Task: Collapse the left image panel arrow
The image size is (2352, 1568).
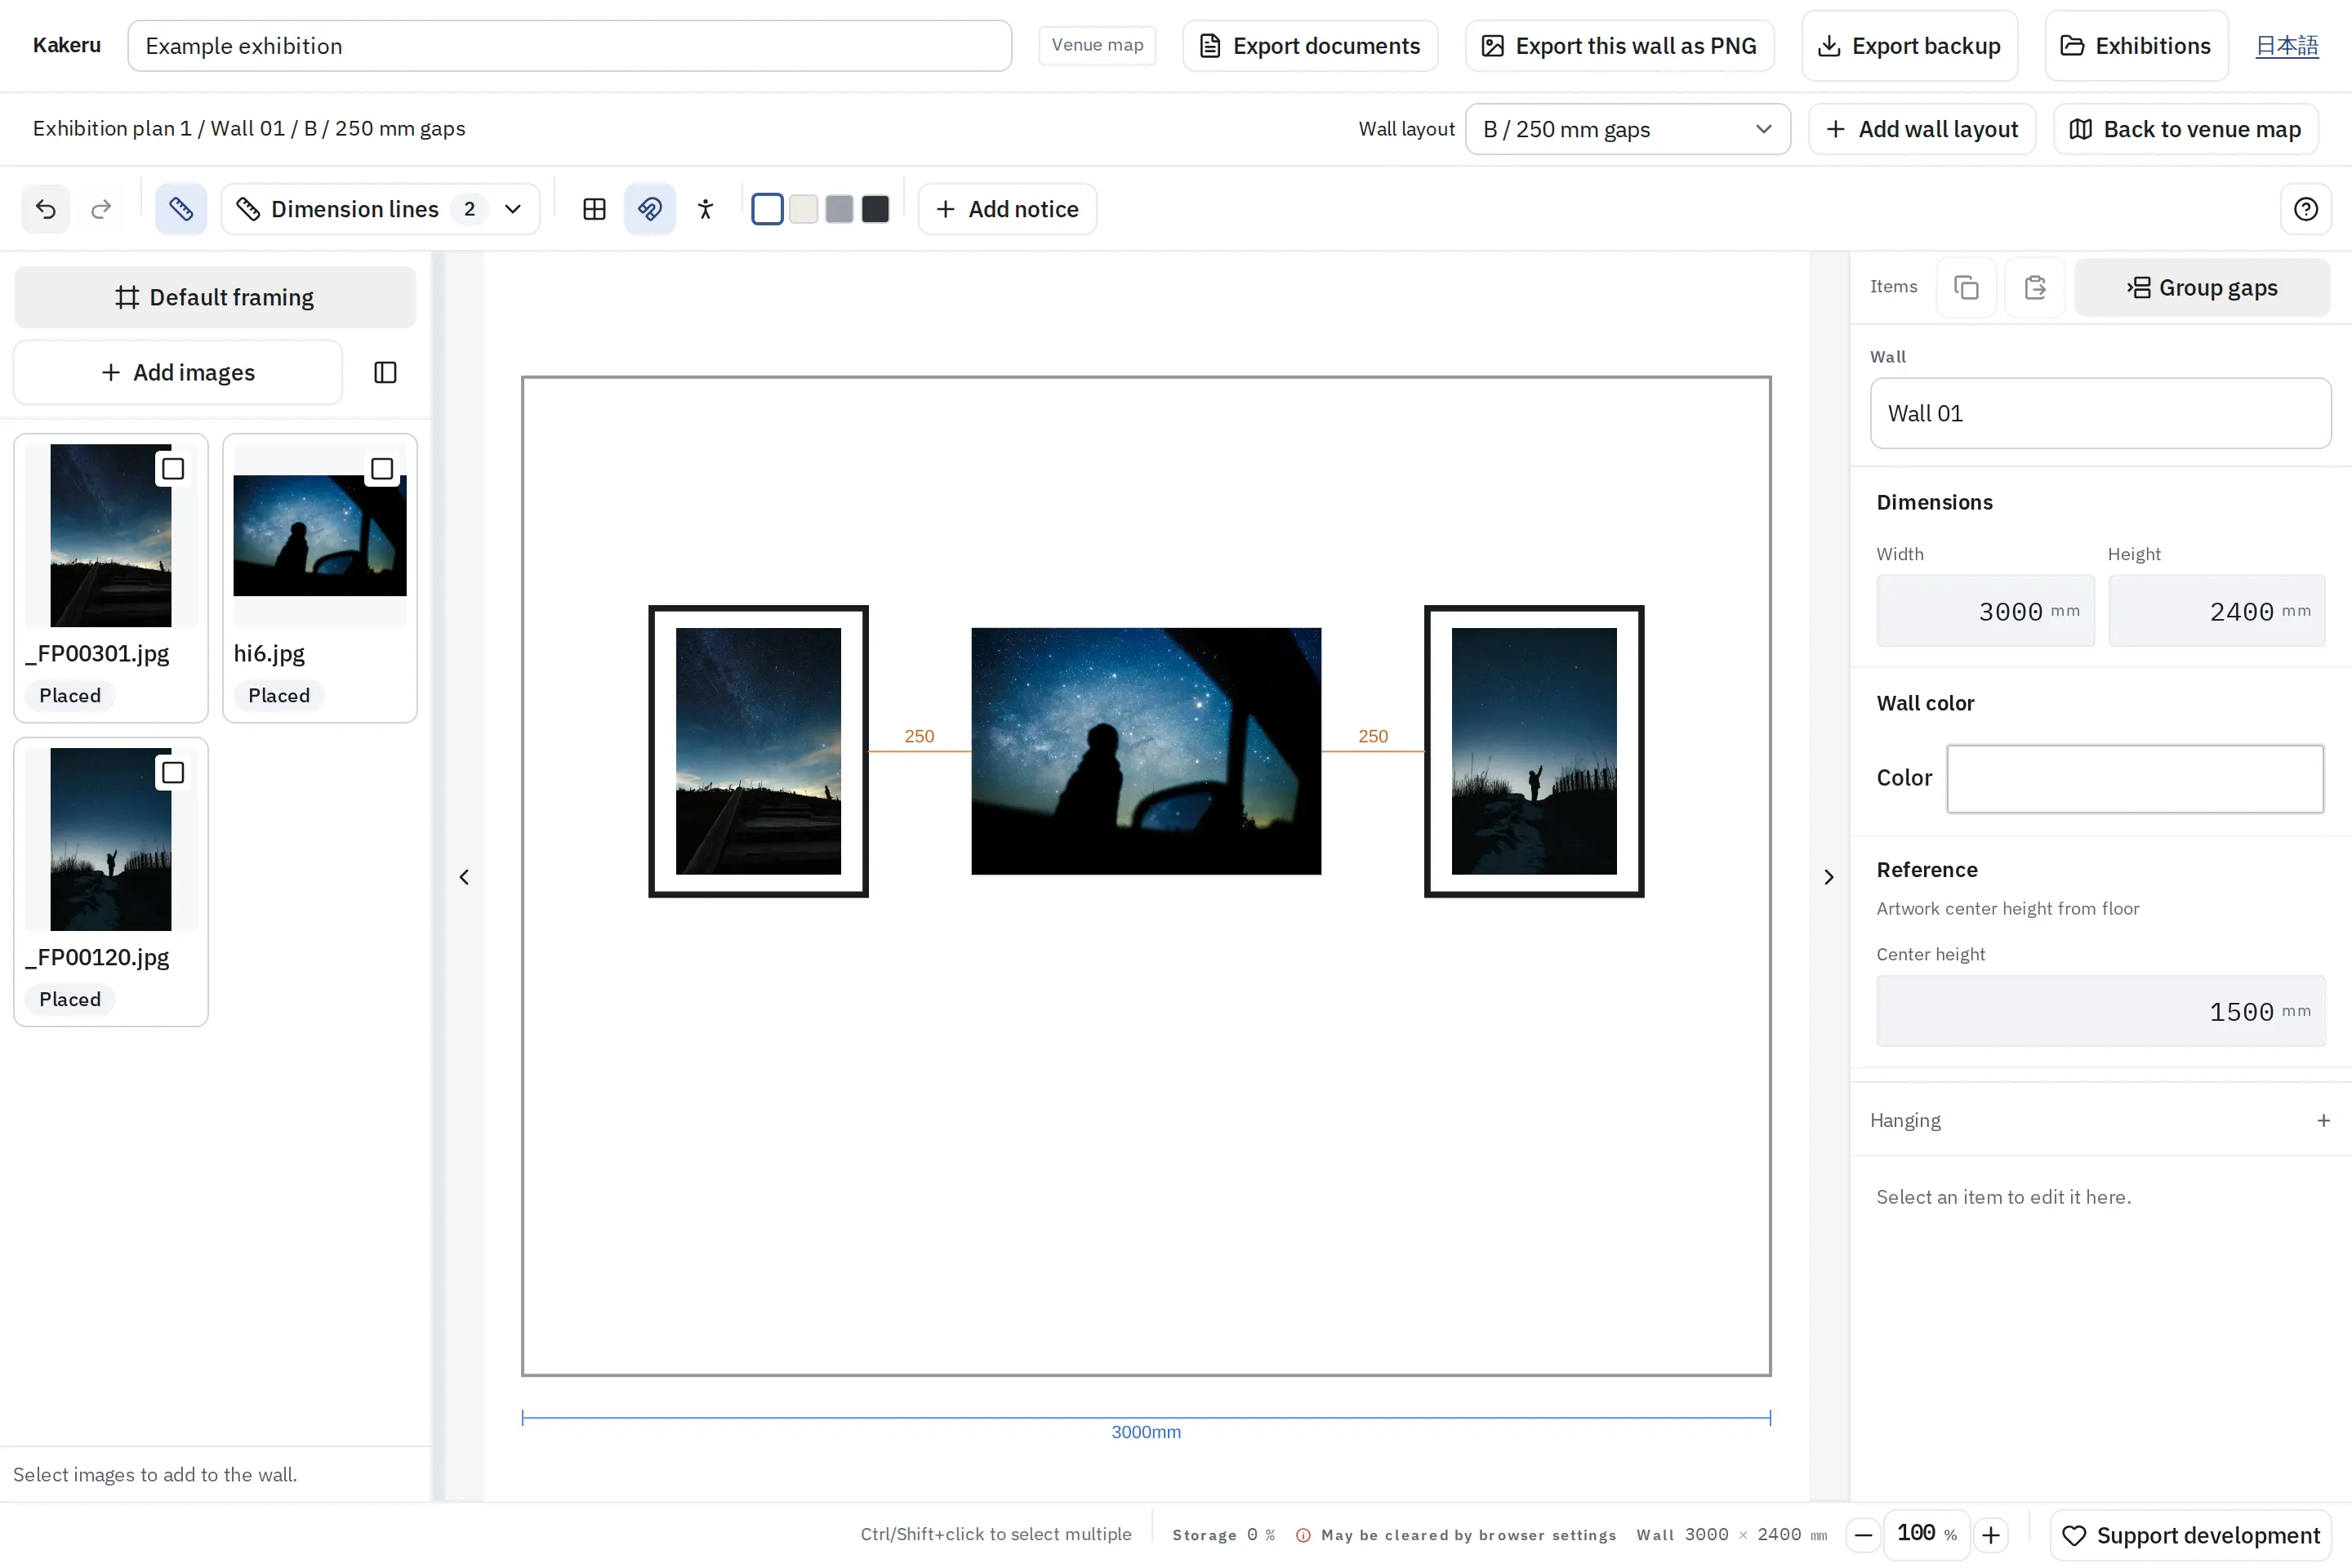Action: pyautogui.click(x=464, y=877)
